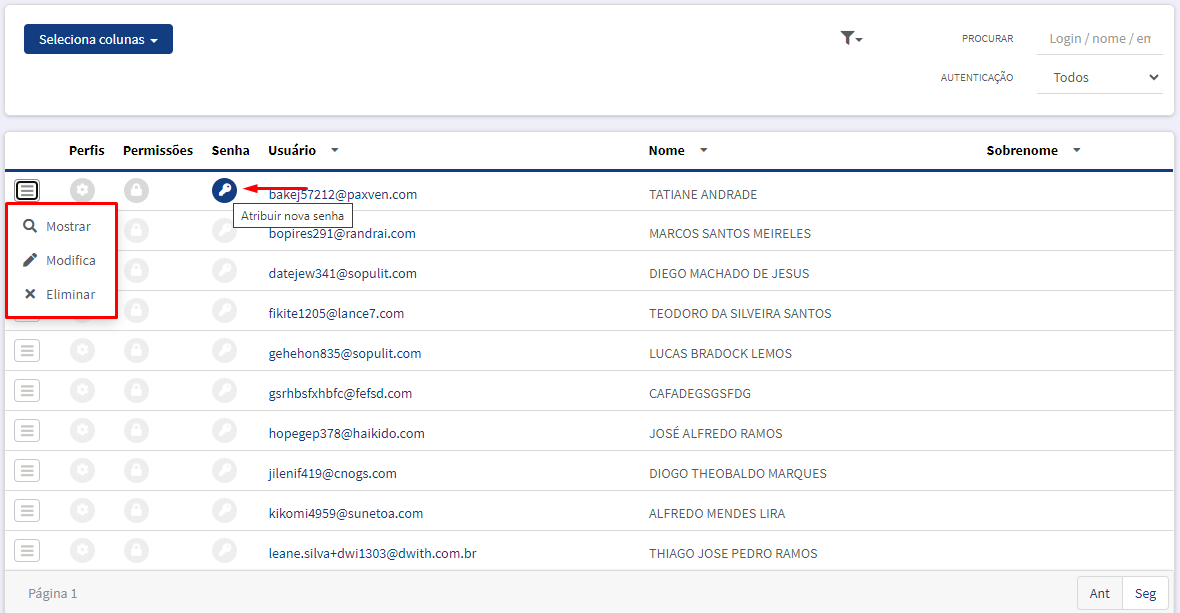Open the permissions lock for gehehon835@sopulit.com

136,351
